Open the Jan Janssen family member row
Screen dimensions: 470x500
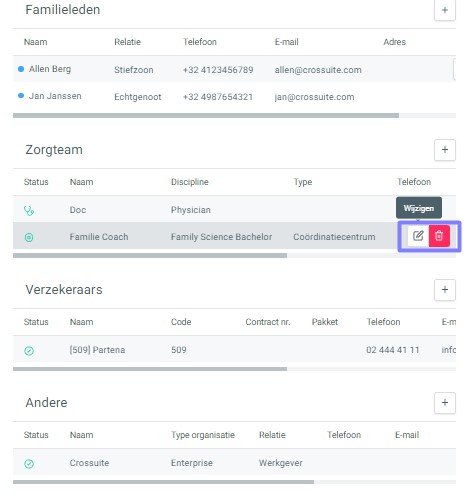[x=234, y=96]
